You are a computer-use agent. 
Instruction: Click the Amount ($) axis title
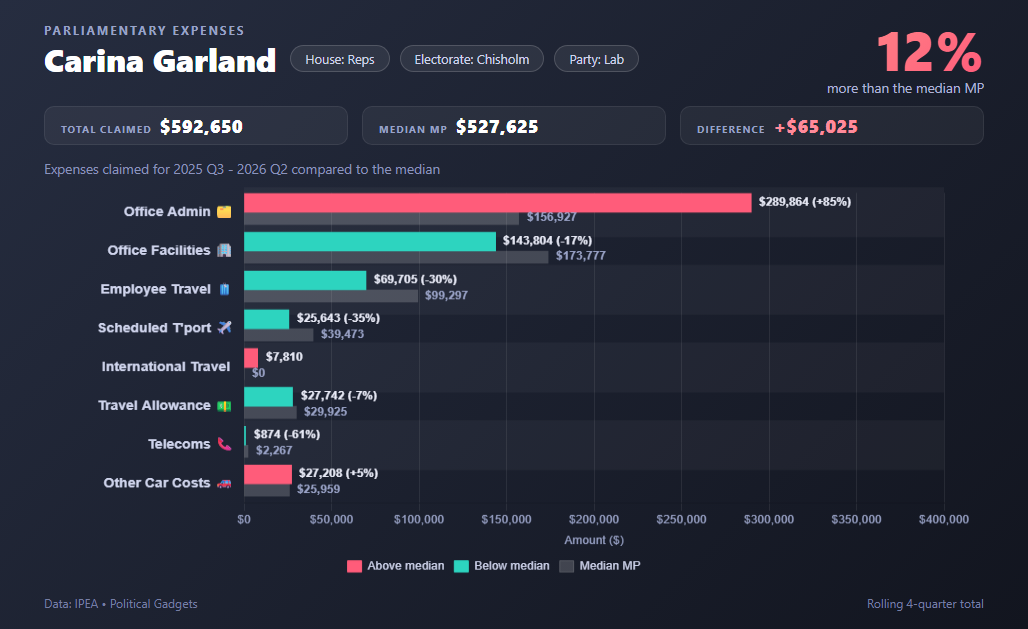click(594, 540)
